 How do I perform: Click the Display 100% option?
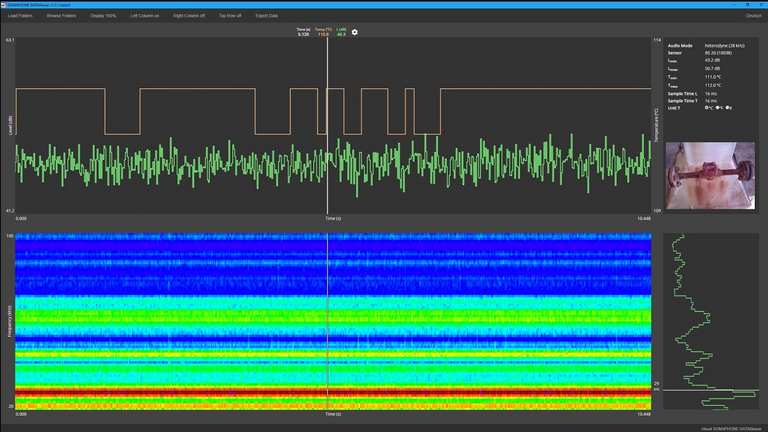pyautogui.click(x=103, y=16)
